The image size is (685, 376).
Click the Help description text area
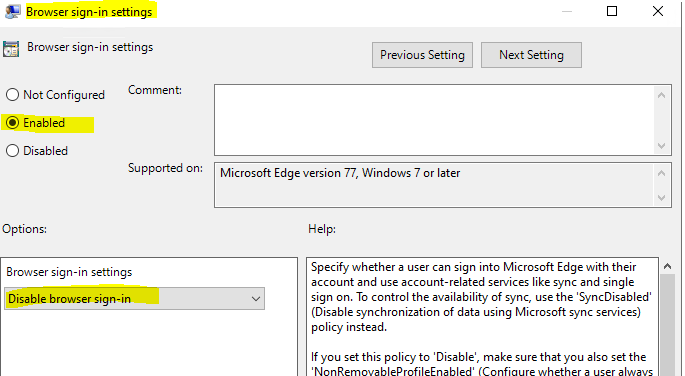482,317
